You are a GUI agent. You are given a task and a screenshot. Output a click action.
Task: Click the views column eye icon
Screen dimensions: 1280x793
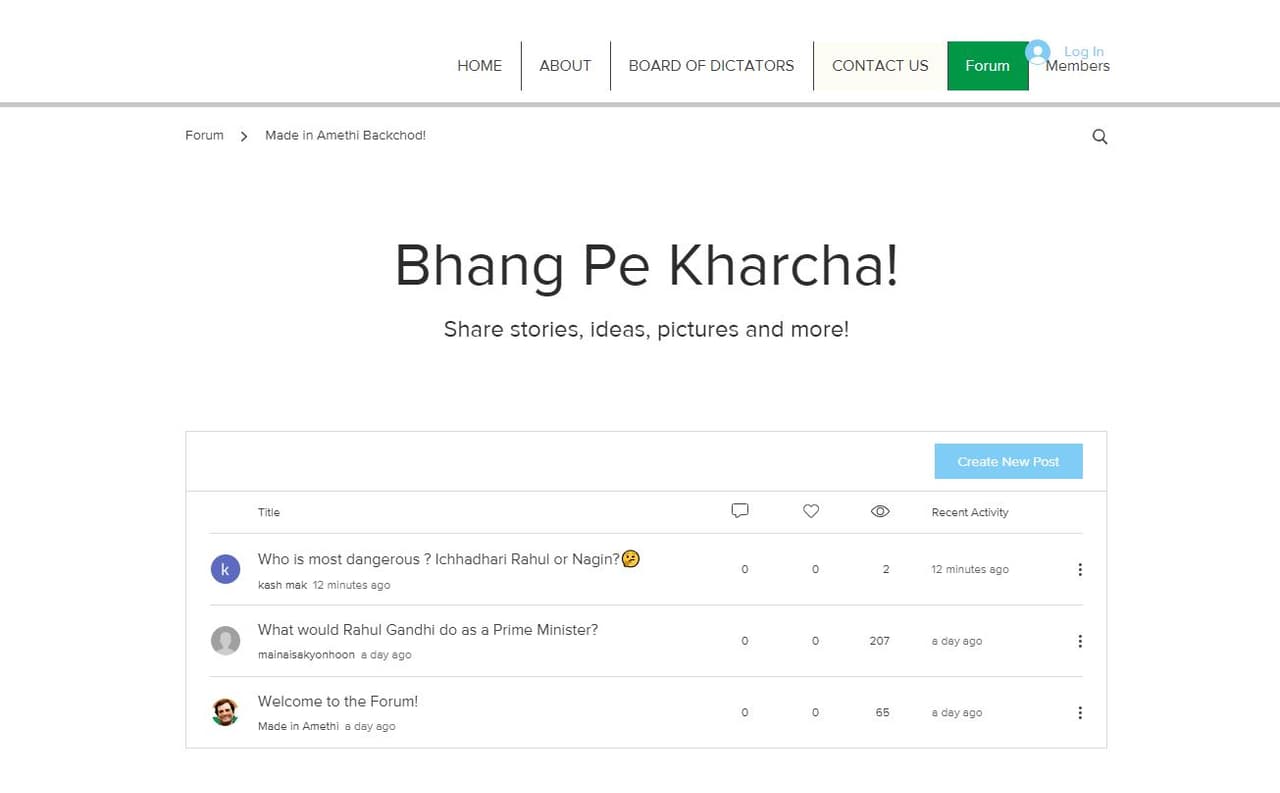tap(880, 511)
